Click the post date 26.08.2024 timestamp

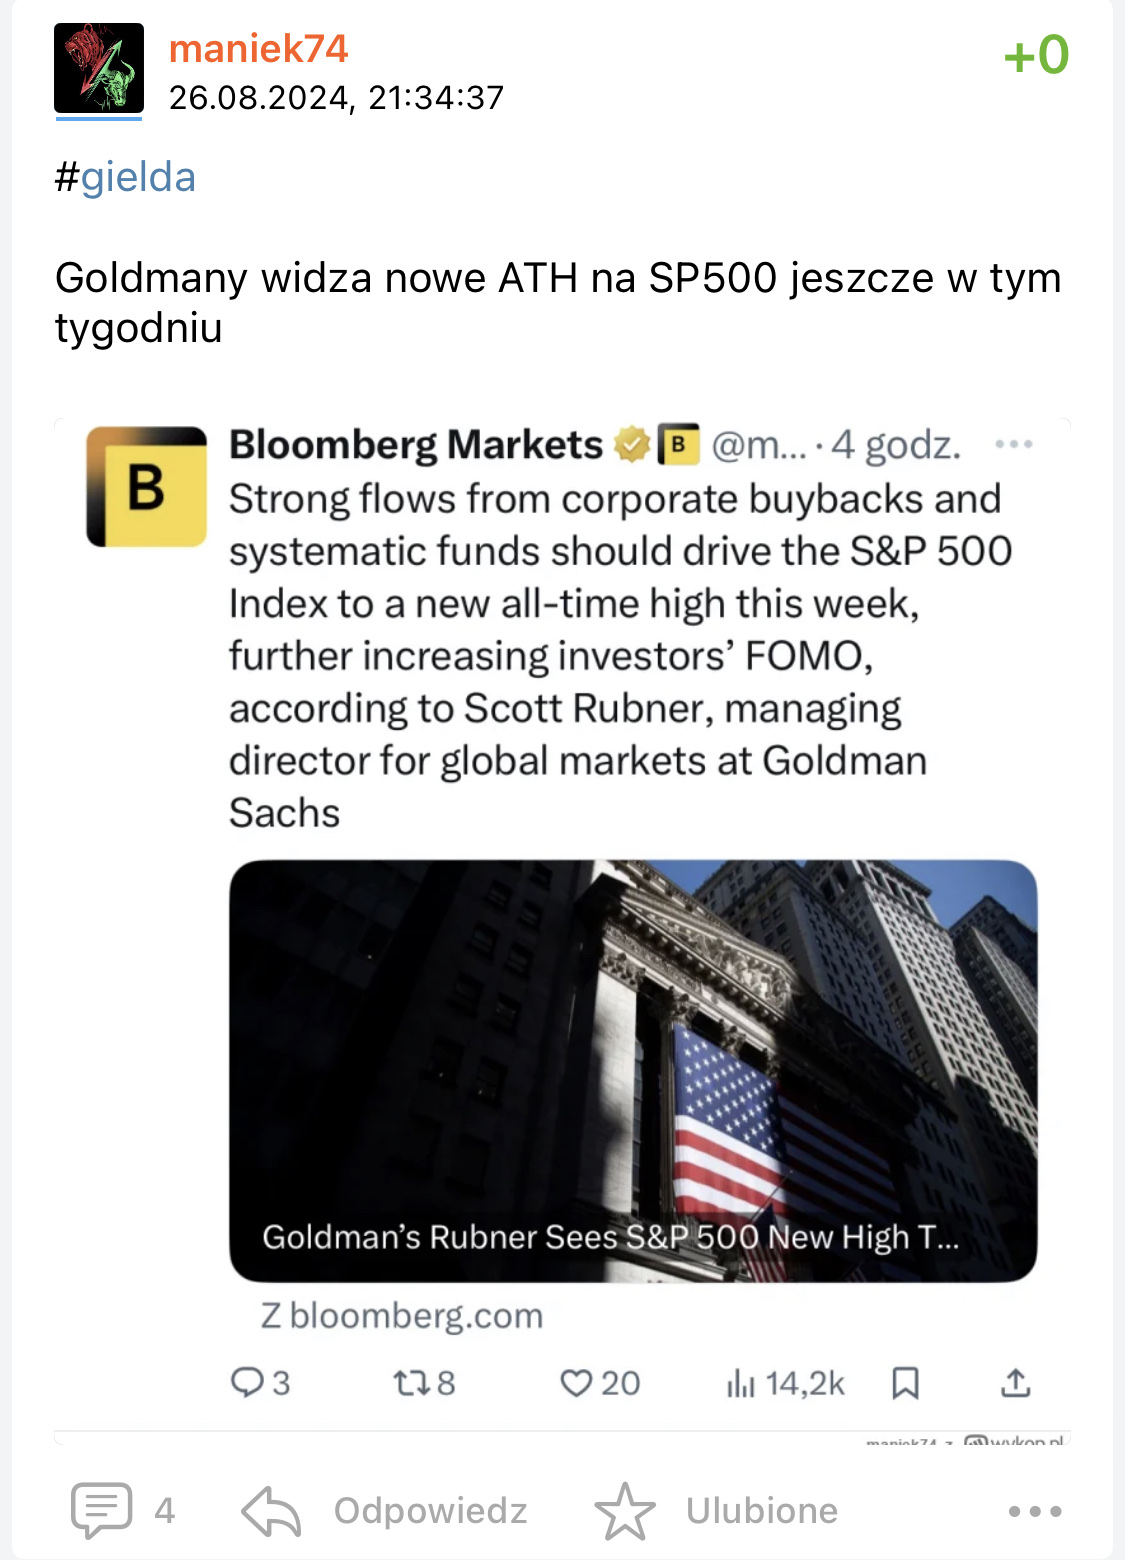click(336, 98)
